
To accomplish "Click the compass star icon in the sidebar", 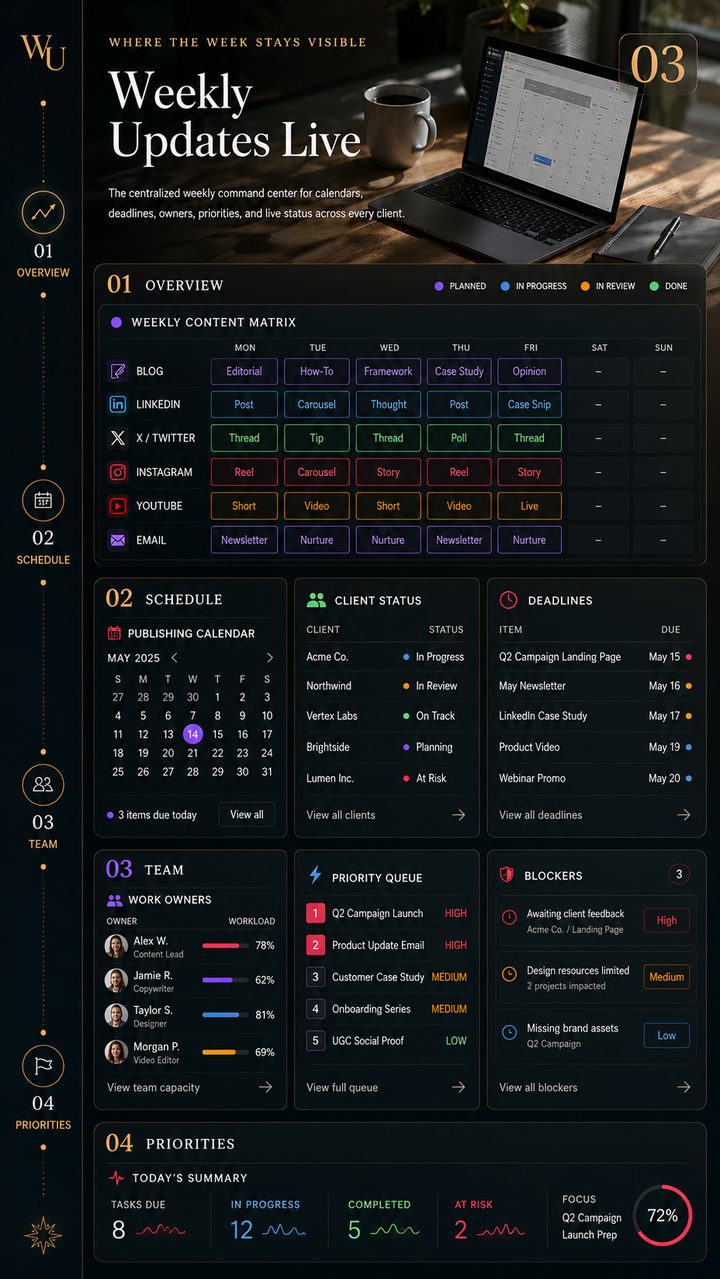I will [x=43, y=1235].
